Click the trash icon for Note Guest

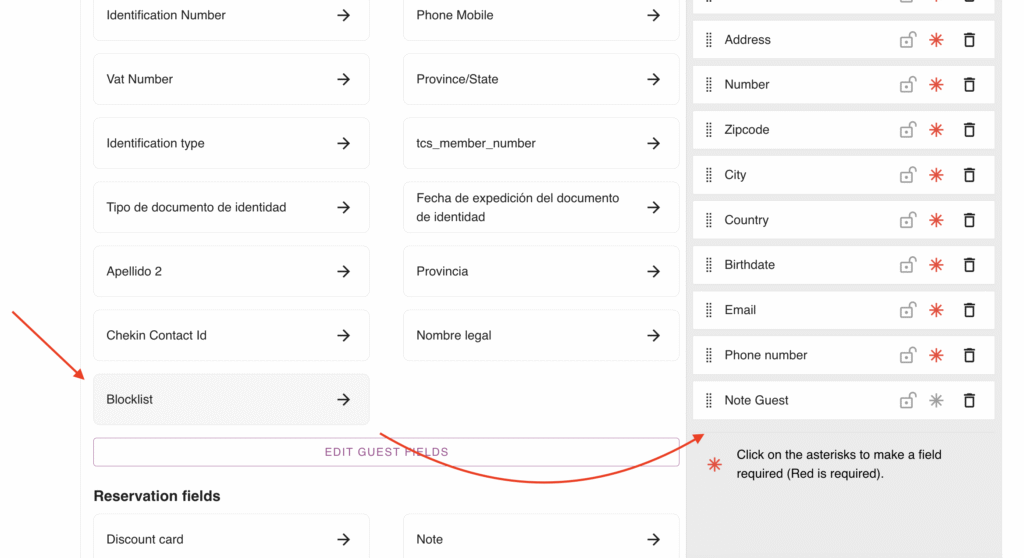tap(968, 400)
